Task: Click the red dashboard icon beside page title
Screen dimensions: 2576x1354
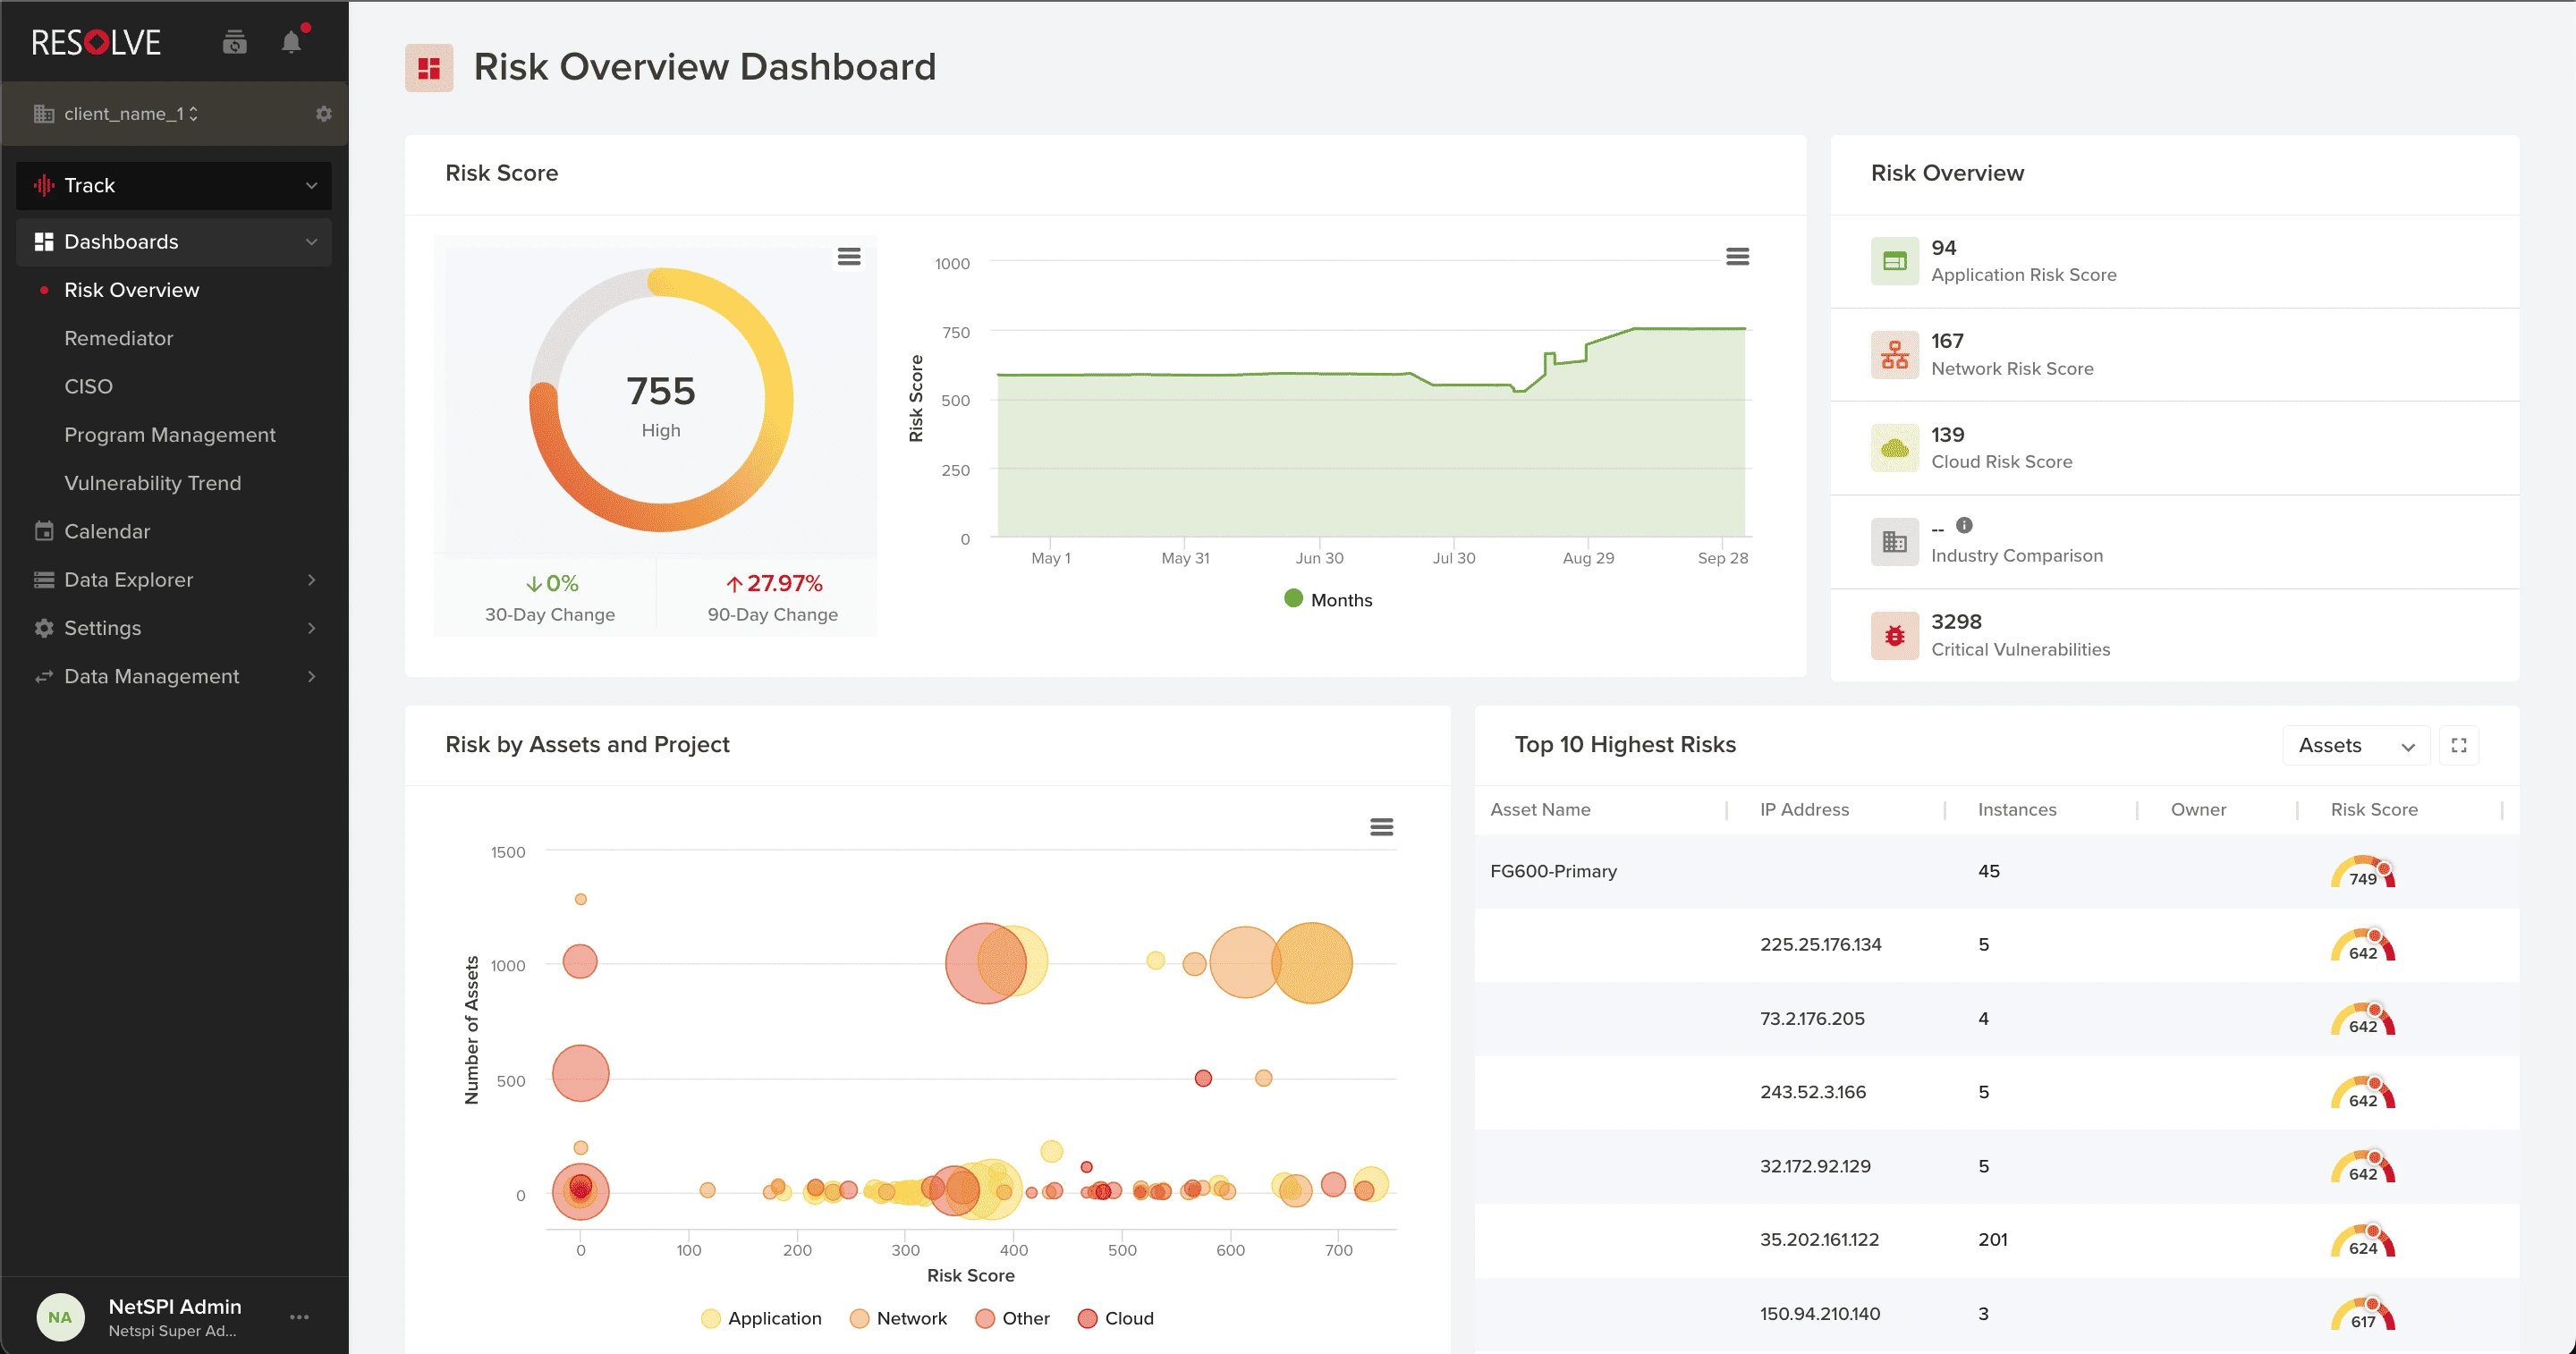Action: tap(429, 68)
